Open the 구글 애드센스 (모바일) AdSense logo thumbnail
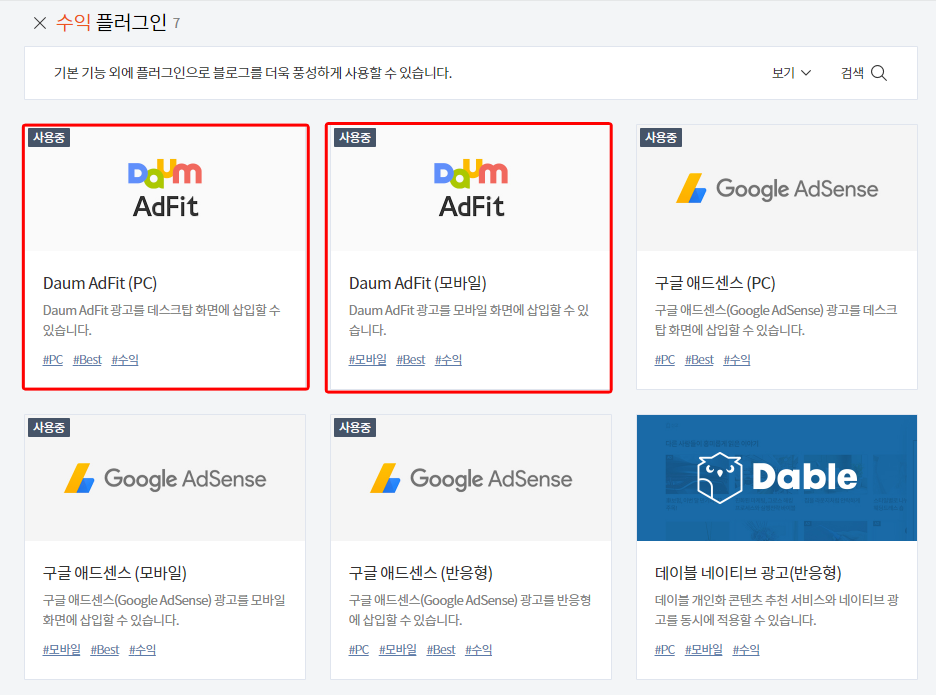This screenshot has height=695, width=936. tap(165, 478)
